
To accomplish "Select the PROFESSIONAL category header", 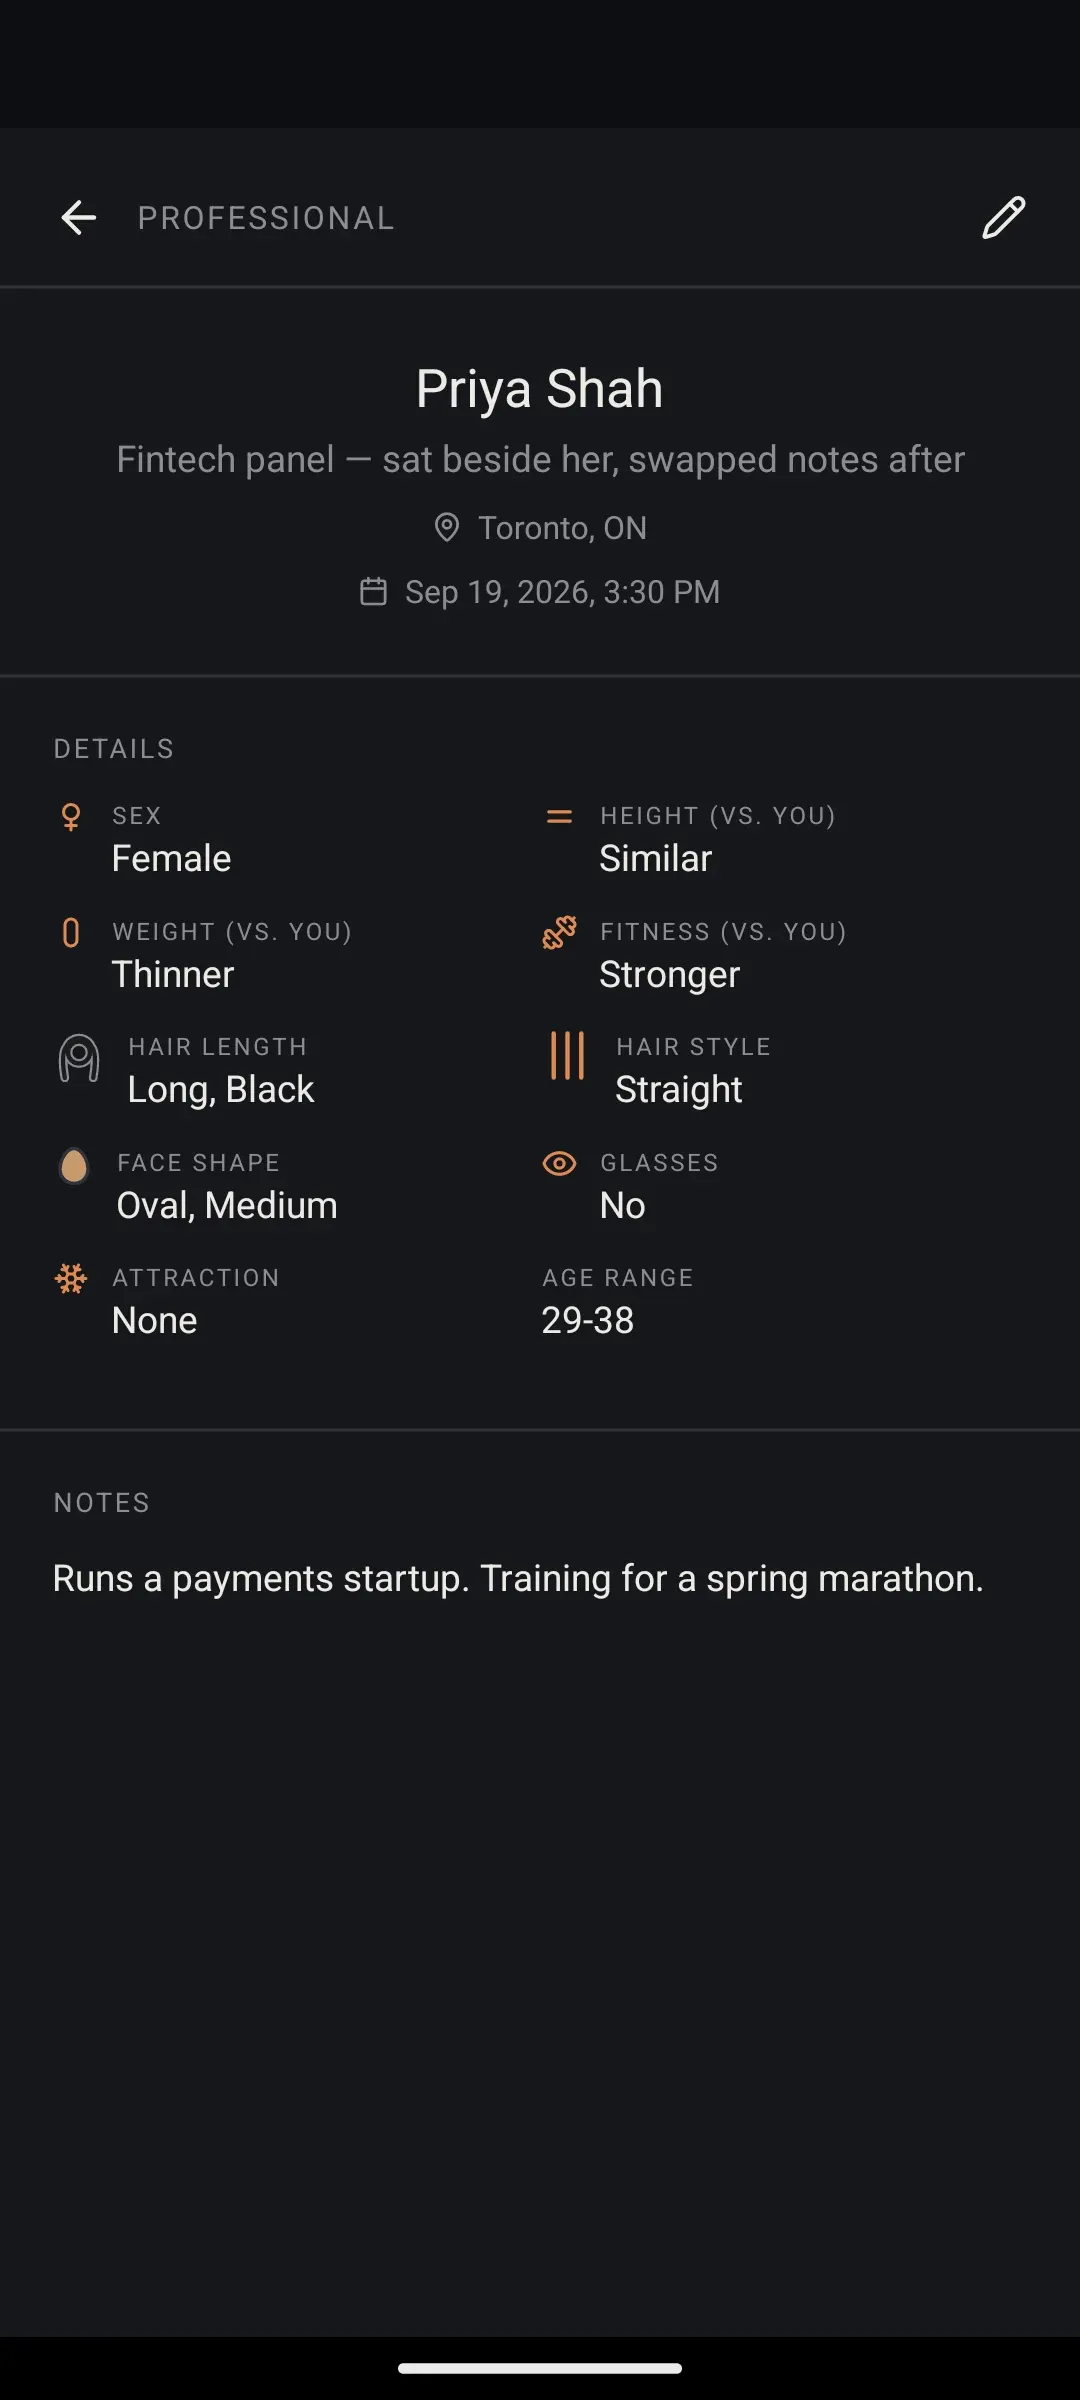I will tap(266, 218).
